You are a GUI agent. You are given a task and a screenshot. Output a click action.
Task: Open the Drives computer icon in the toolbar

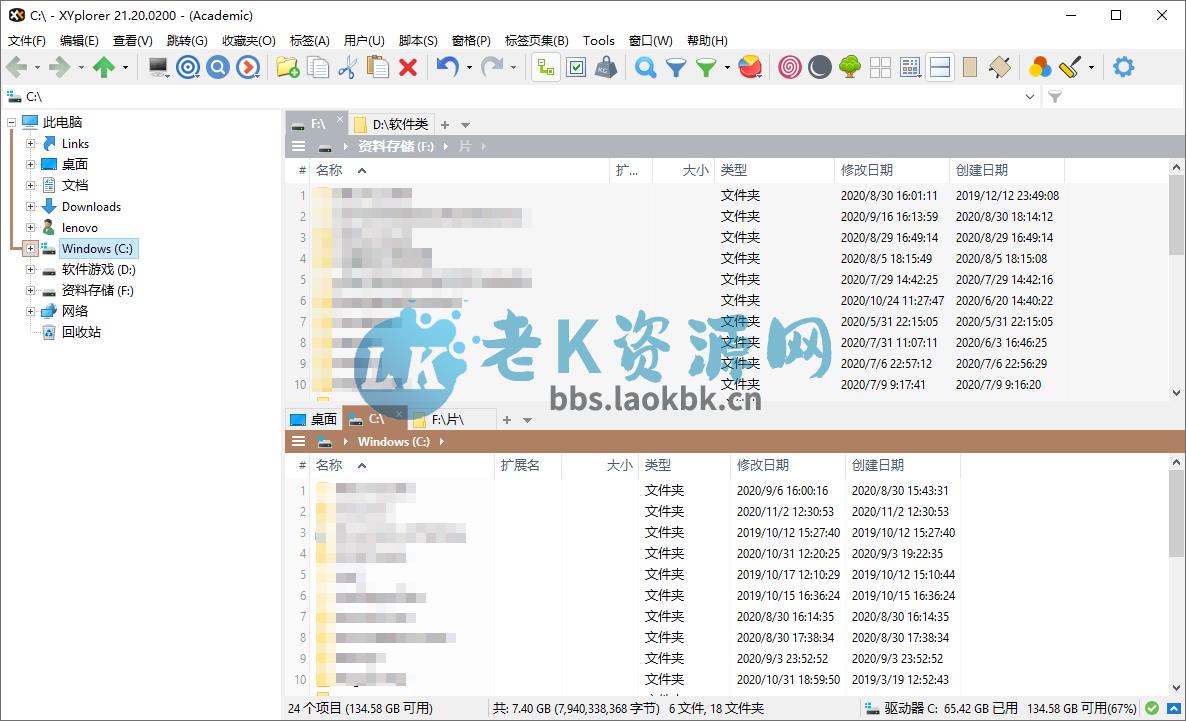[157, 67]
